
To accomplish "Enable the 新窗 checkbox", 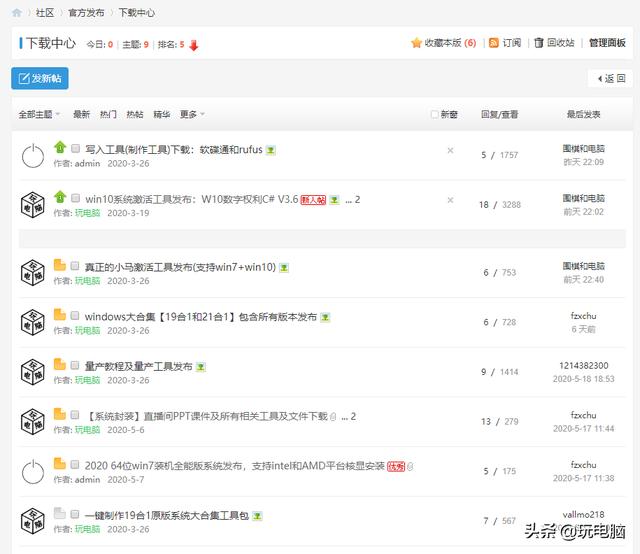I will [434, 114].
